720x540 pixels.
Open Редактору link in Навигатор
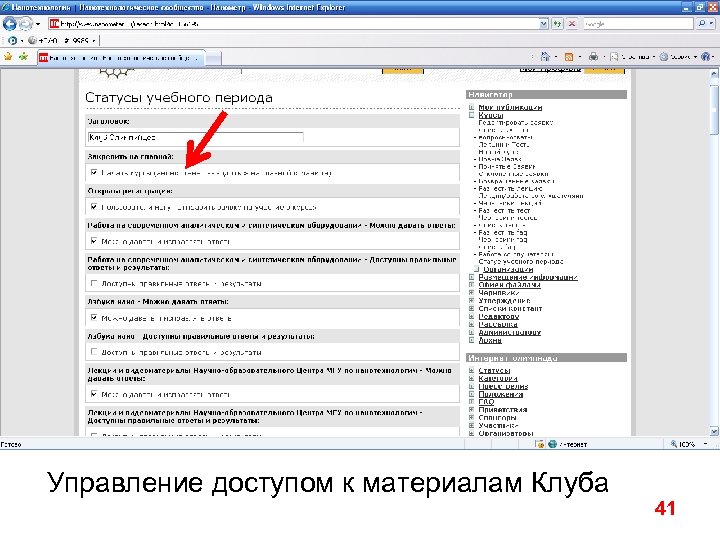499,316
